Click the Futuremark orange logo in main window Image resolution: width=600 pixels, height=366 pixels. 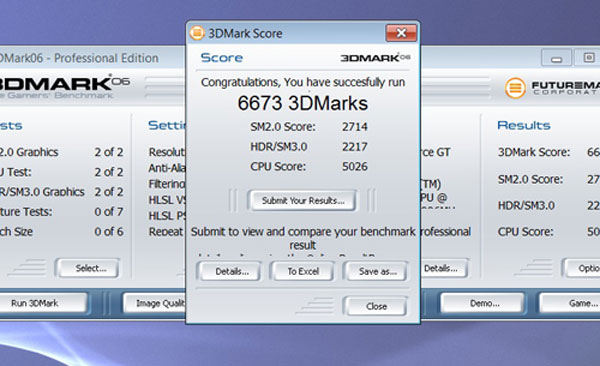tap(515, 88)
